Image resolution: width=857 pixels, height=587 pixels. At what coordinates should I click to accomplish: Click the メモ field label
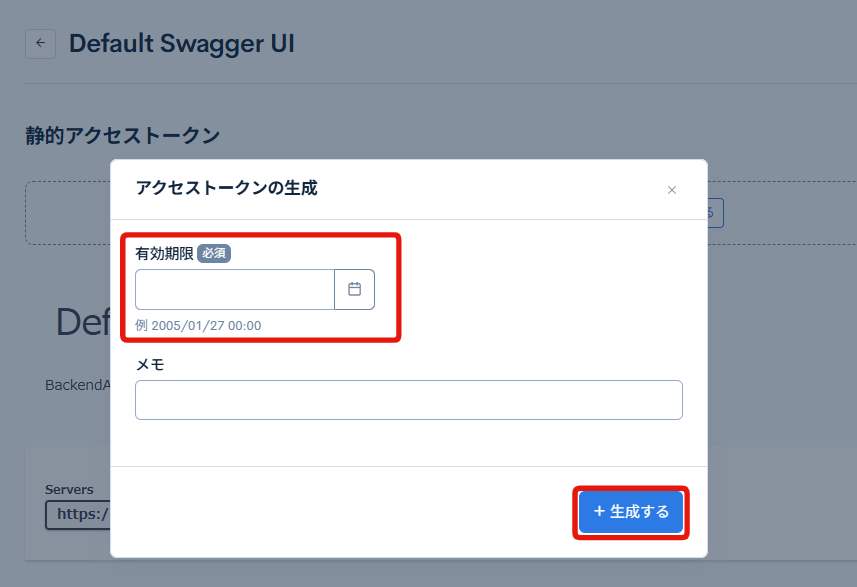click(150, 365)
